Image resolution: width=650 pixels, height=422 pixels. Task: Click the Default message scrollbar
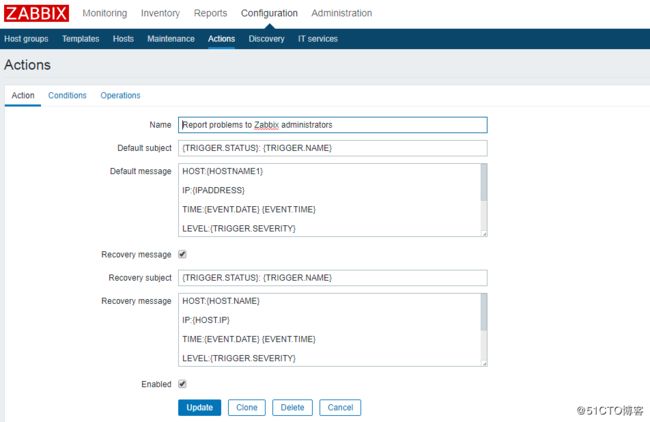[484, 200]
